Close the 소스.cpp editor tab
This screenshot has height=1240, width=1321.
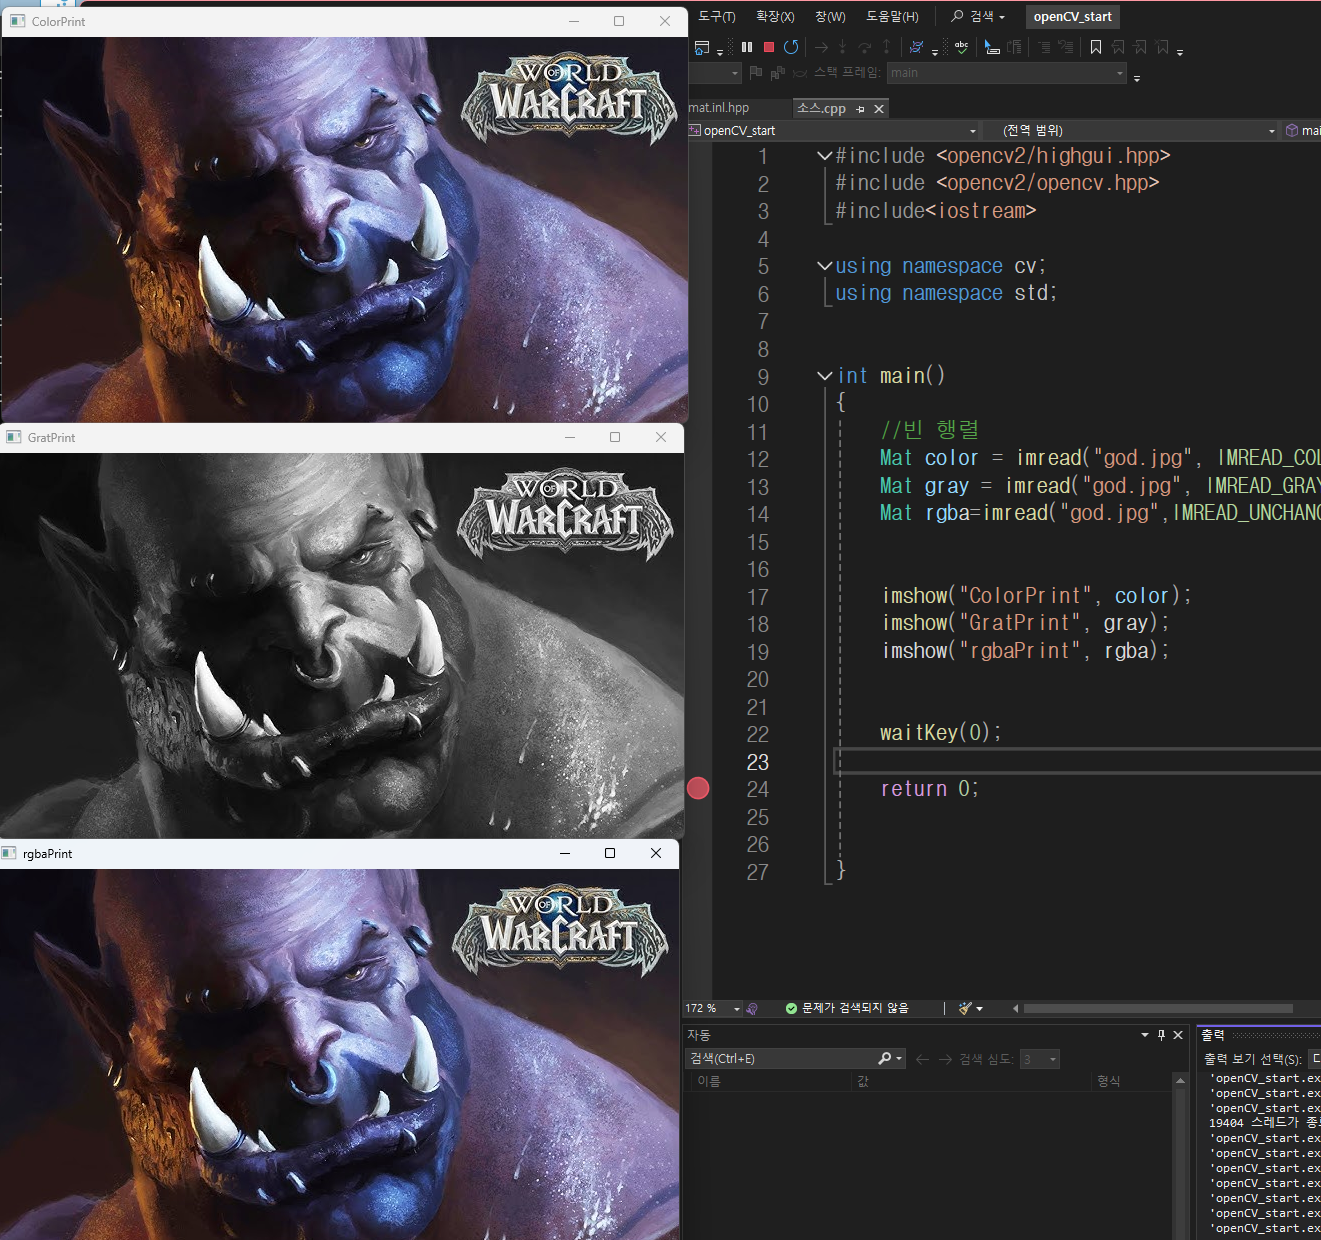pos(879,109)
